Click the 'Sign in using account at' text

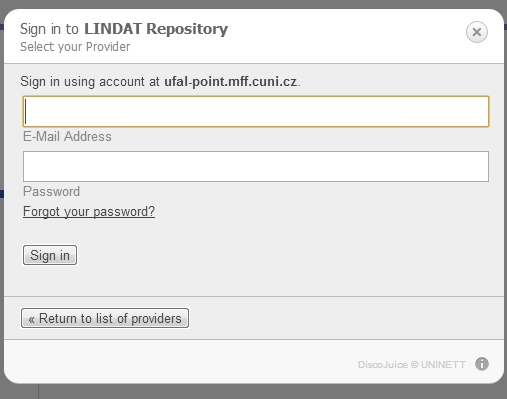90,81
